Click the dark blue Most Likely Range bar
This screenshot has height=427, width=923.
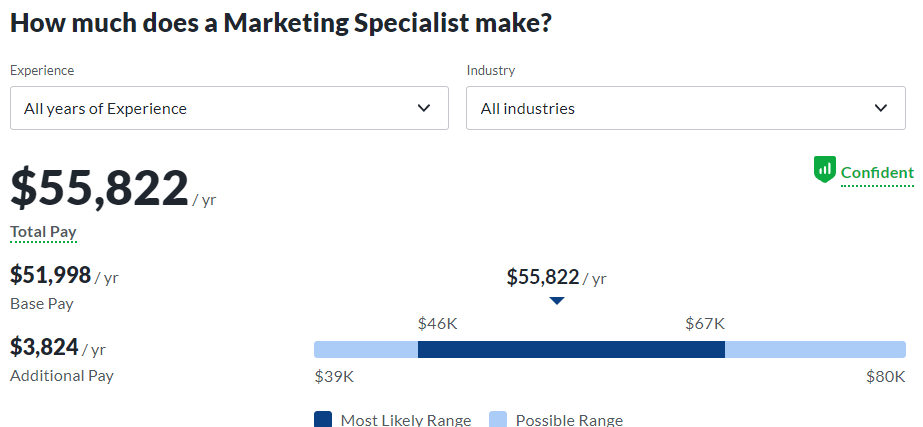coord(571,349)
